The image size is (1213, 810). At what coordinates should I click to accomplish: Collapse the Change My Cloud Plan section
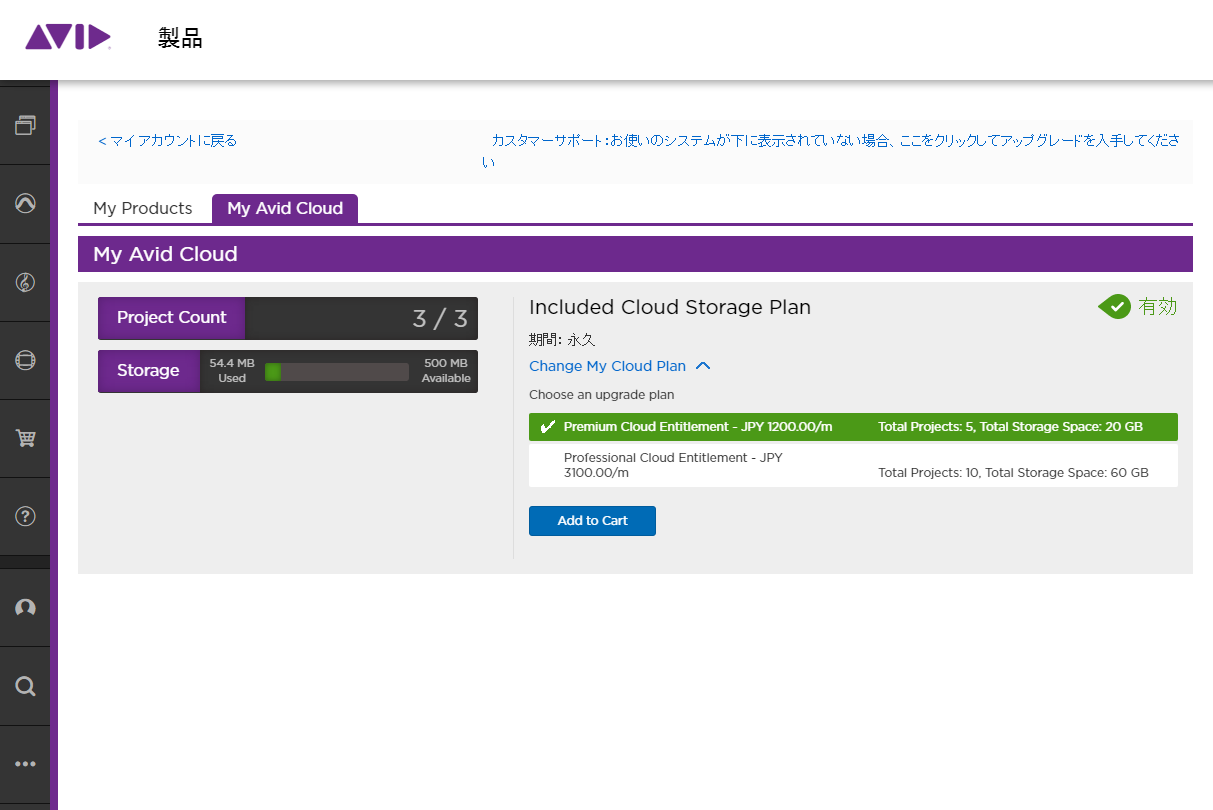pyautogui.click(x=620, y=366)
